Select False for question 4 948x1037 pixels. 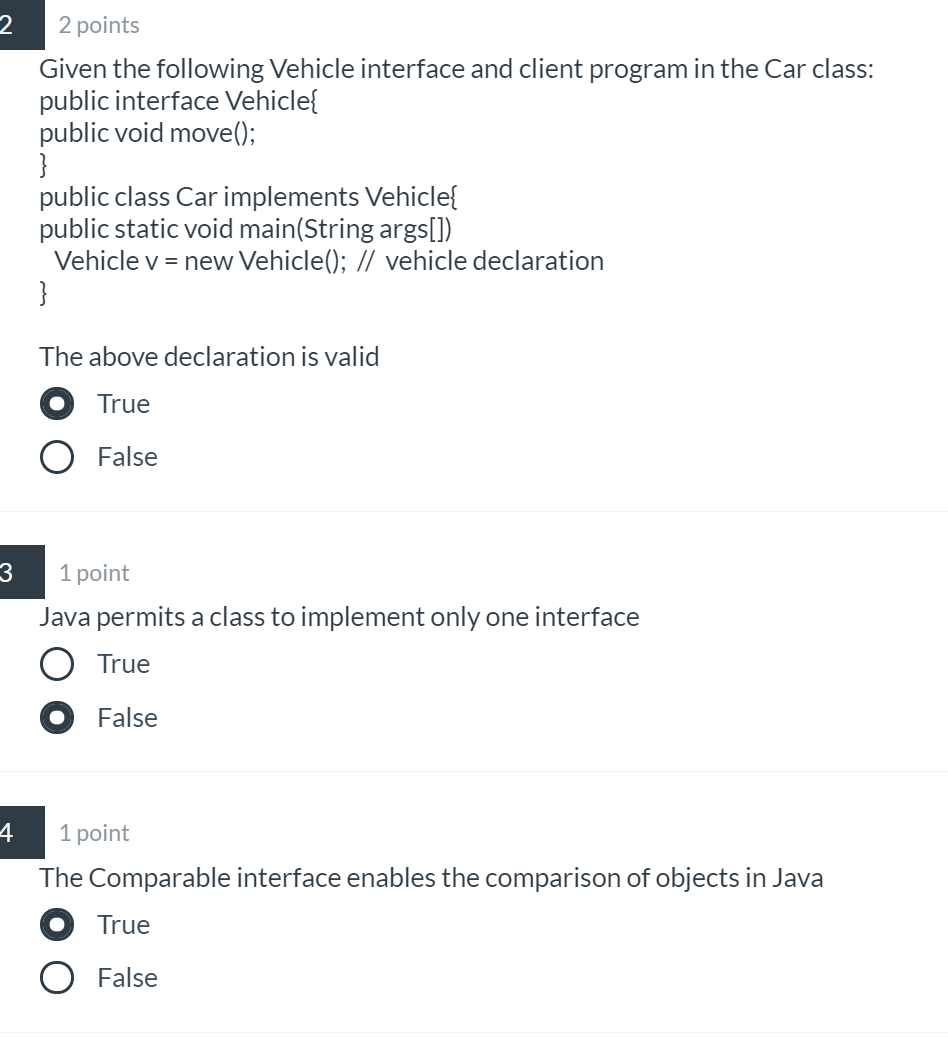click(x=56, y=977)
